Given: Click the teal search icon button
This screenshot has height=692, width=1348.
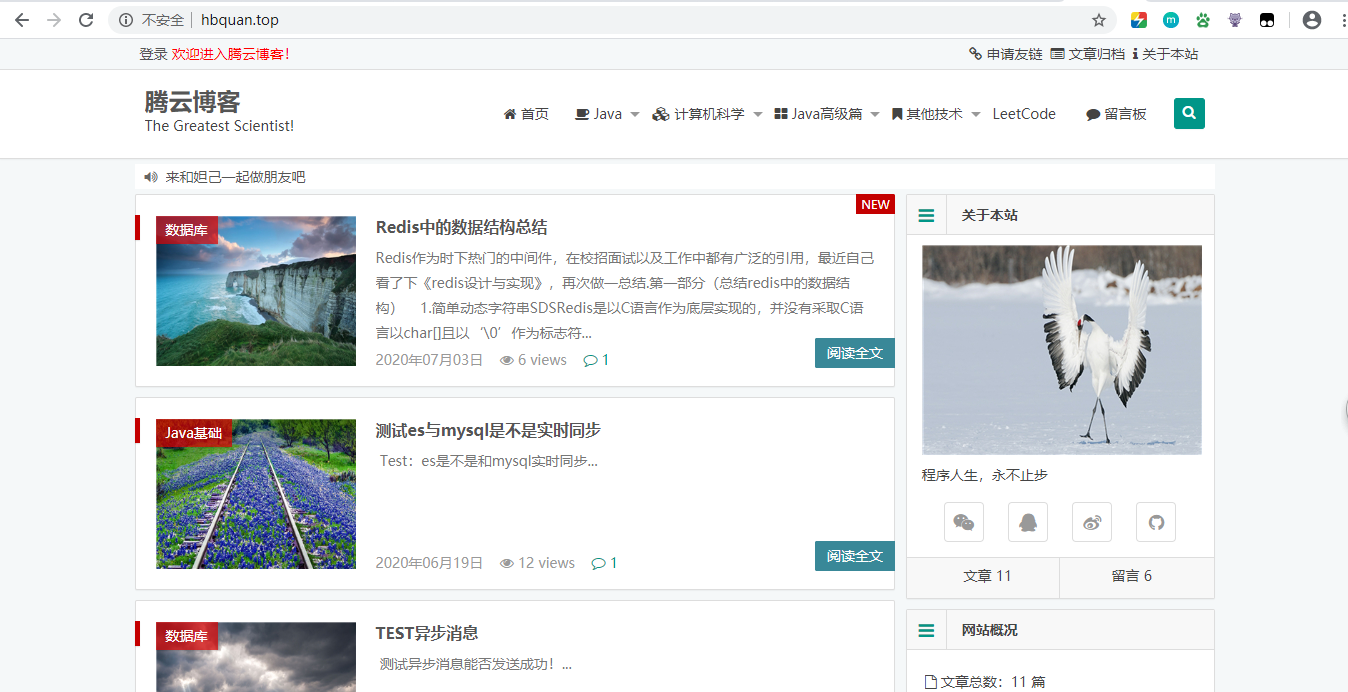Looking at the screenshot, I should [1189, 114].
